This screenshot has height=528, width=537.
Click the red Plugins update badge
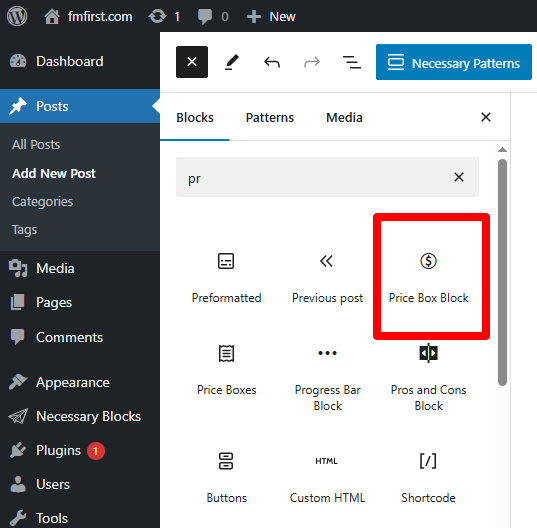pos(96,451)
